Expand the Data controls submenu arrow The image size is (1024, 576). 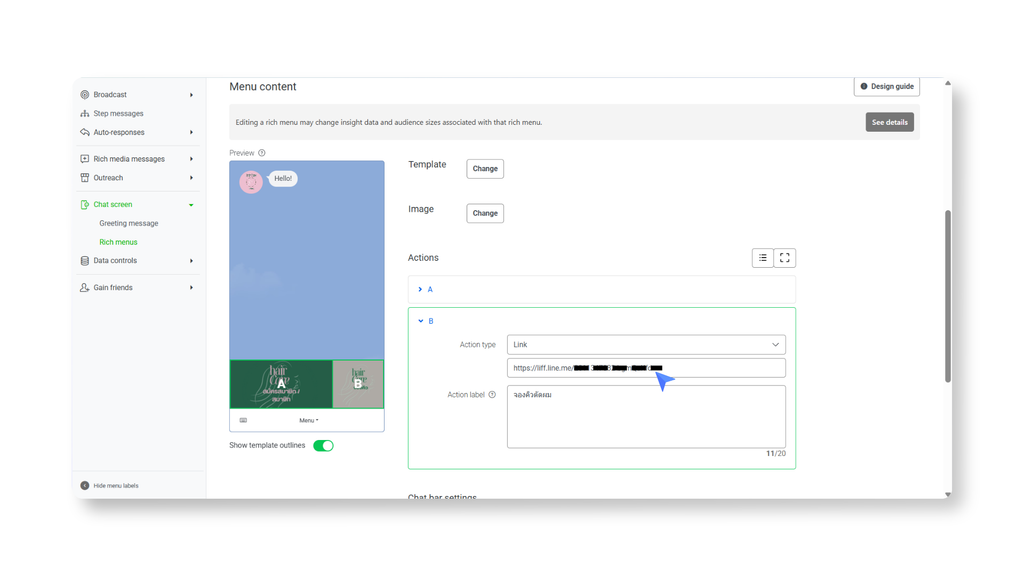[x=191, y=261]
